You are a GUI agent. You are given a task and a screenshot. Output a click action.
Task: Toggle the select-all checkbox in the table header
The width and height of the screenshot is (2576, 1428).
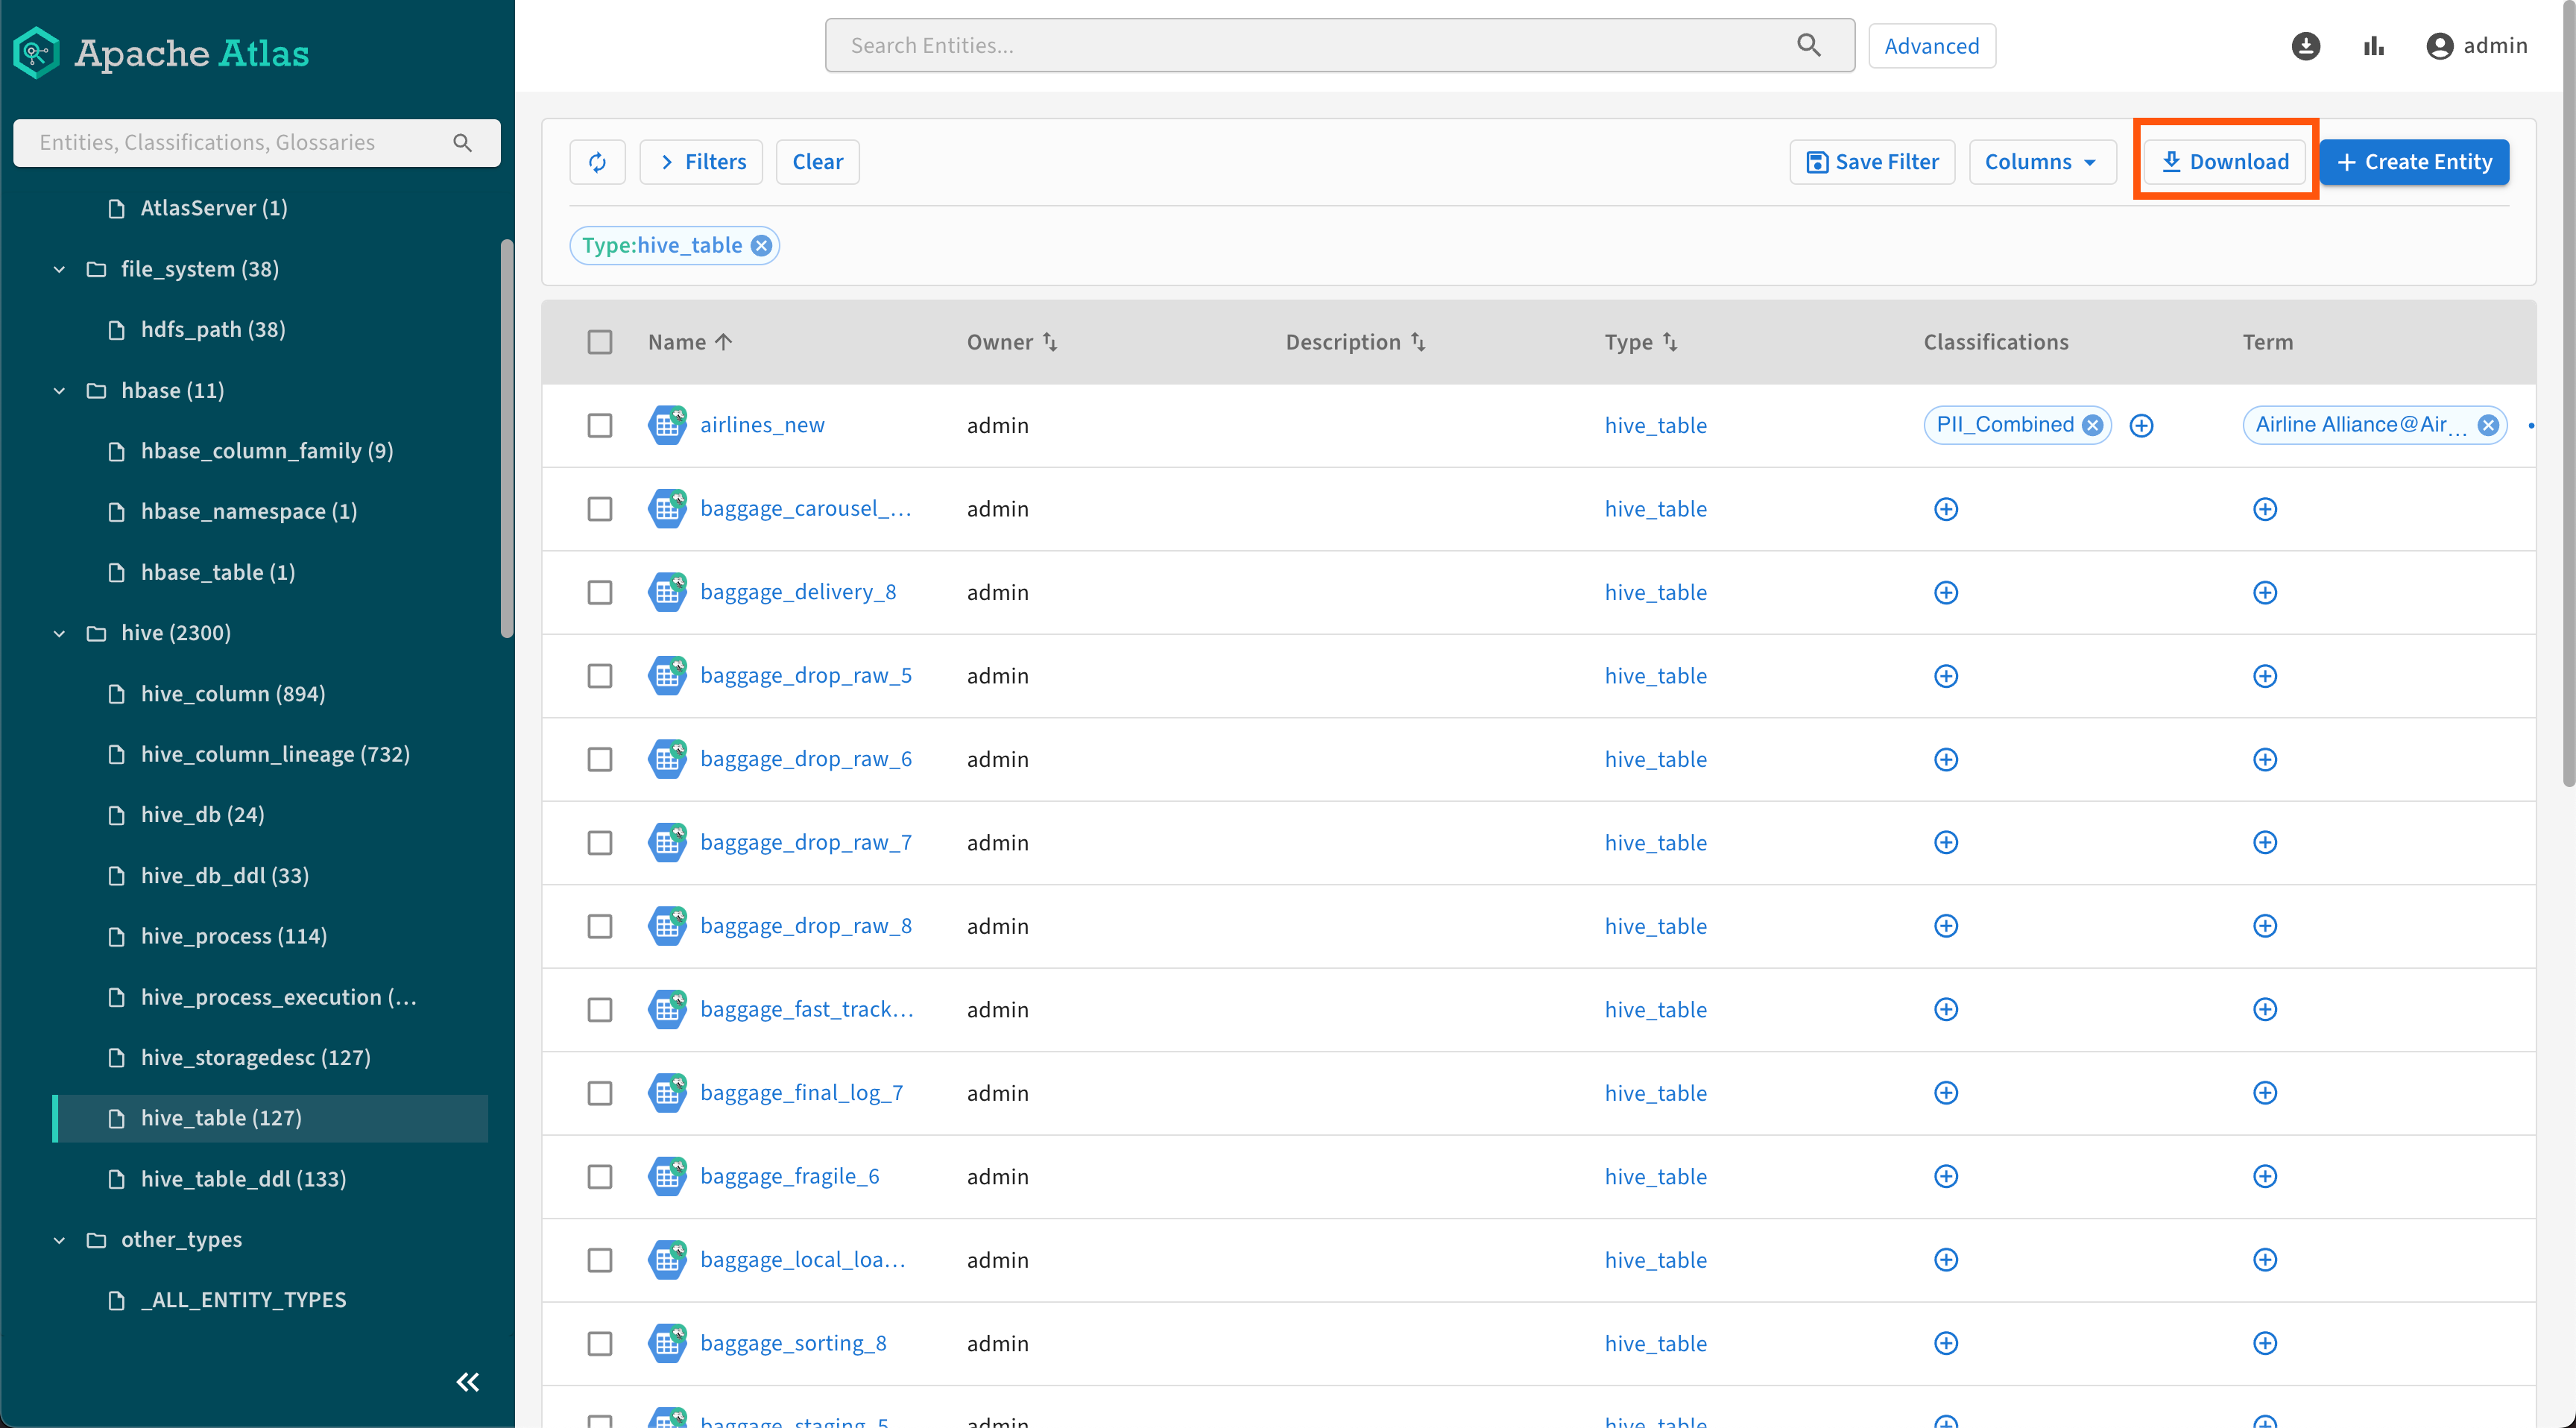[x=599, y=342]
